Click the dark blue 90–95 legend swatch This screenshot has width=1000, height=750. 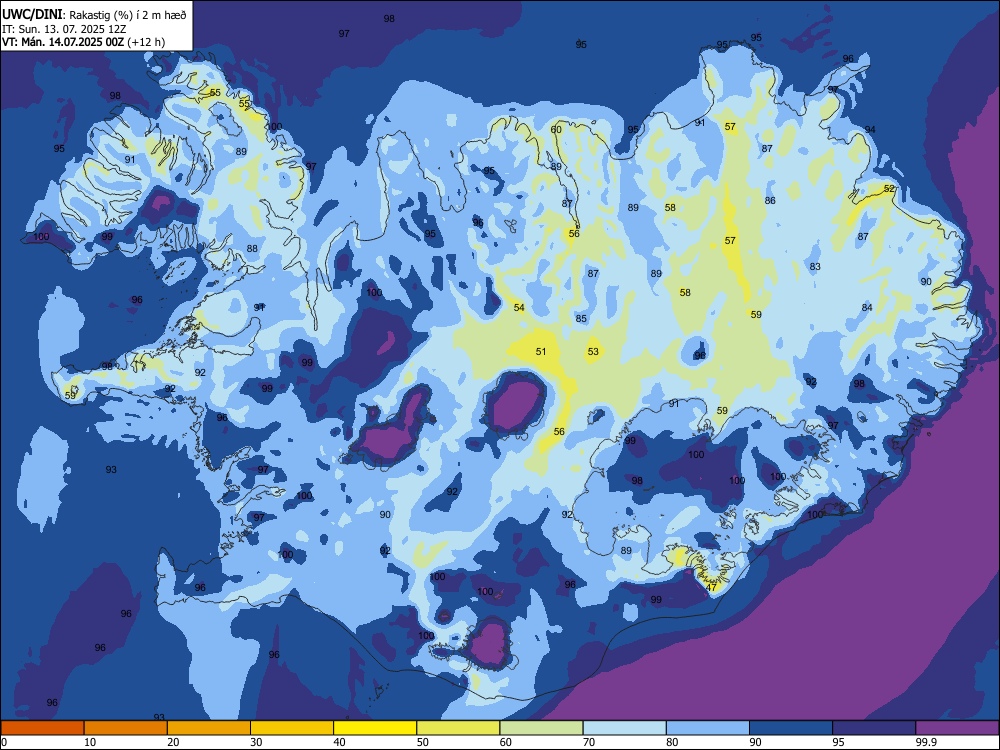coord(791,728)
